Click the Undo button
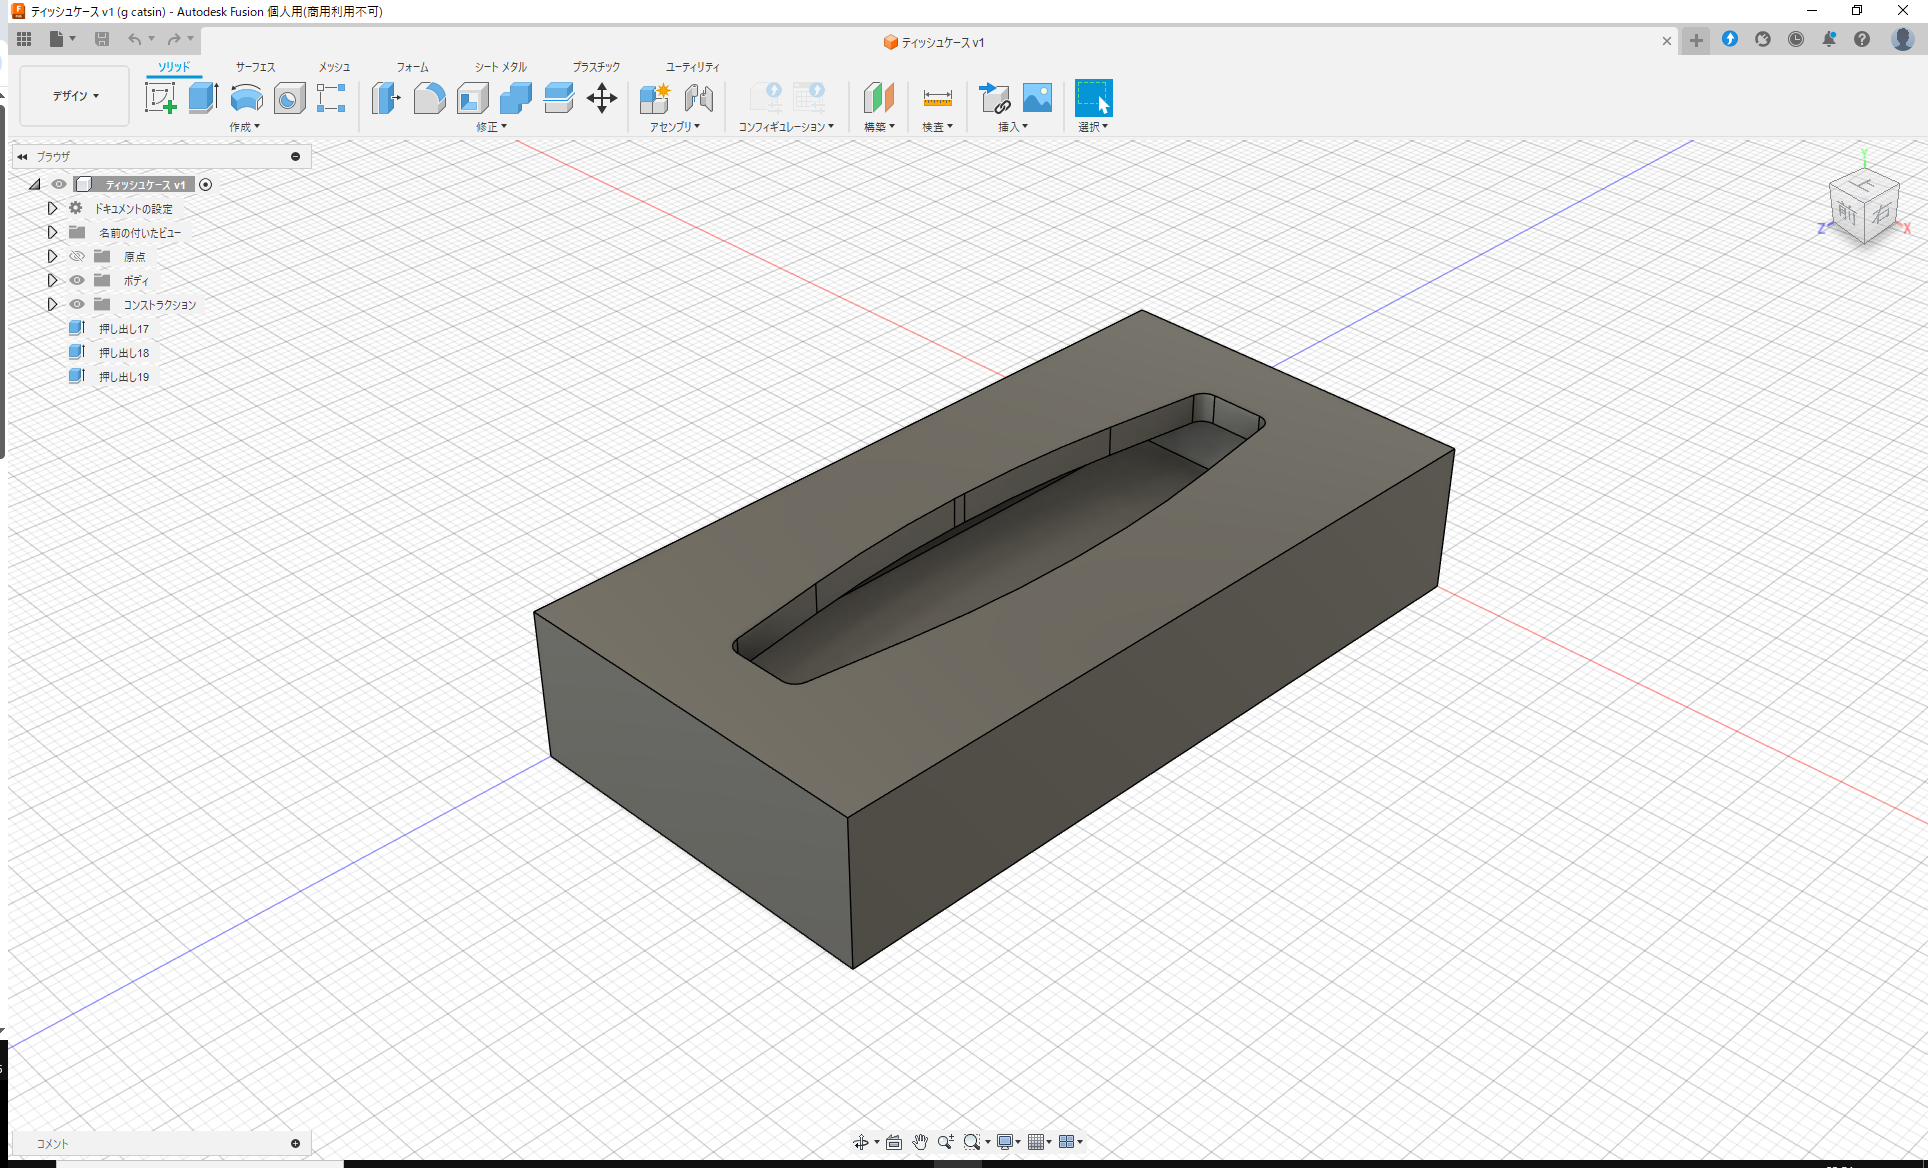This screenshot has height=1168, width=1928. coord(136,39)
